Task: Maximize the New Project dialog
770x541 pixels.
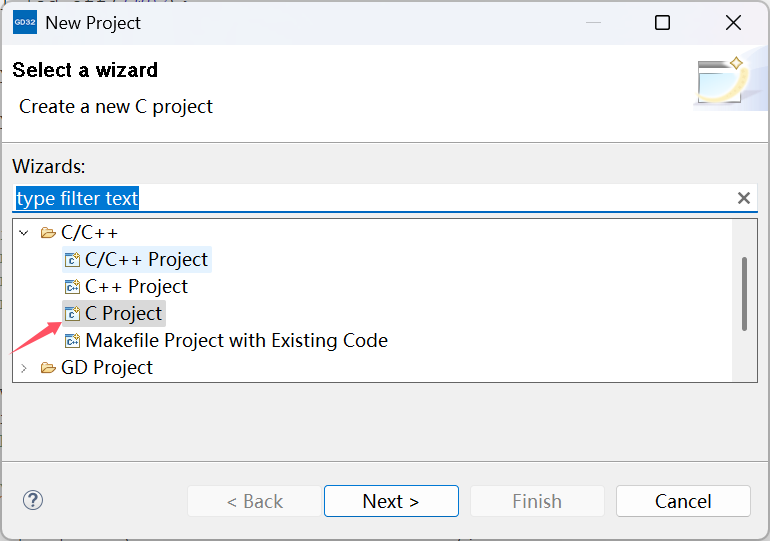Action: (x=662, y=23)
